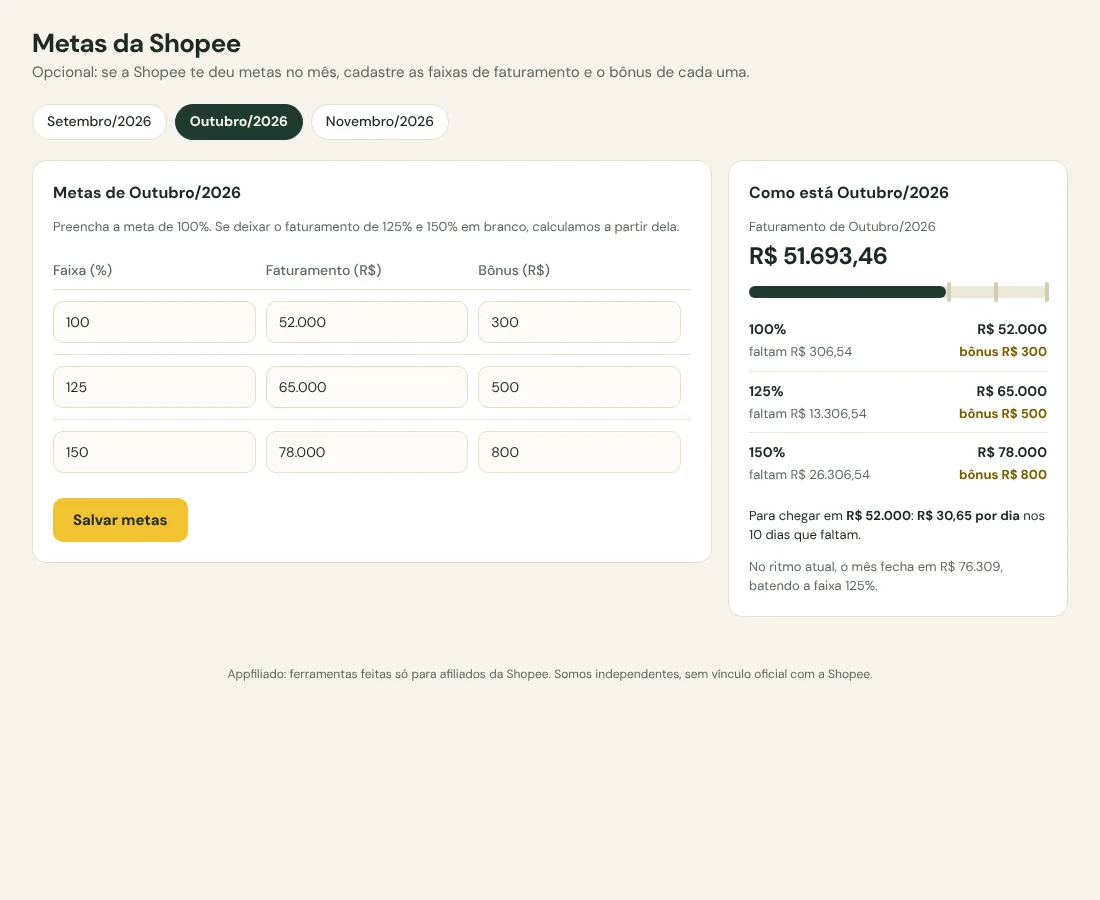Click the Faturamento de Outubro/2026 label
The width and height of the screenshot is (1100, 900).
click(x=843, y=227)
